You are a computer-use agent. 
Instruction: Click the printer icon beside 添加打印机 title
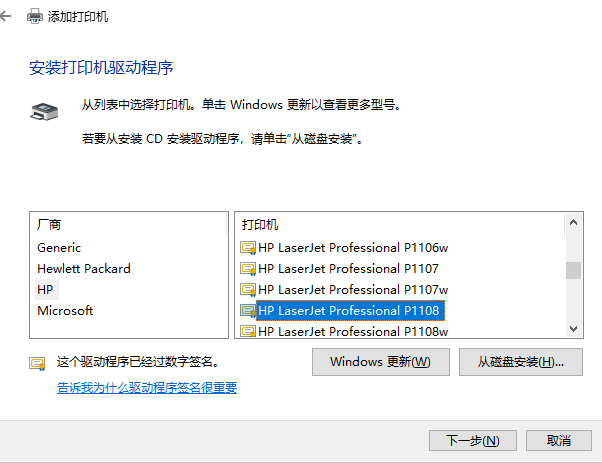tap(35, 17)
